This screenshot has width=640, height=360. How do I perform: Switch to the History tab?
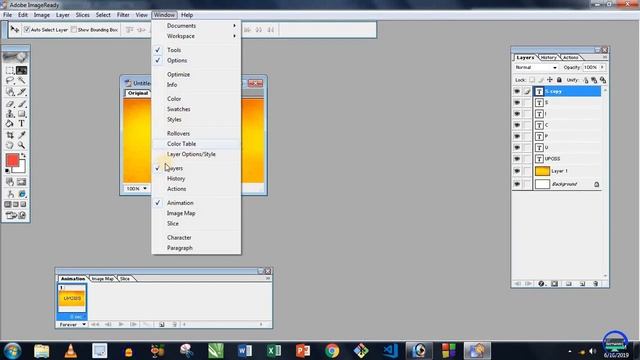click(x=548, y=58)
